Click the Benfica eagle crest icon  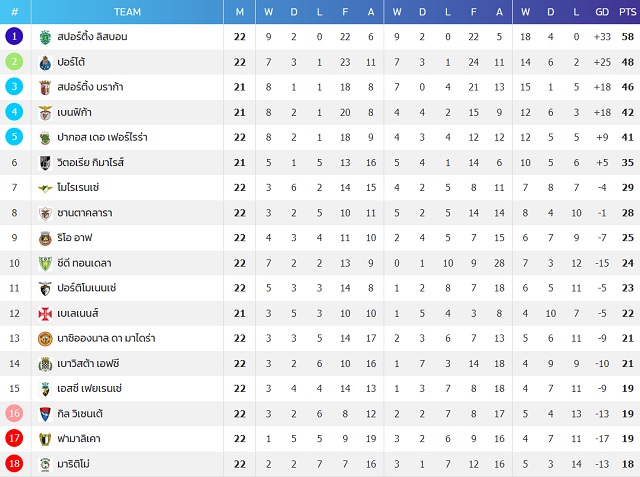[x=45, y=113]
